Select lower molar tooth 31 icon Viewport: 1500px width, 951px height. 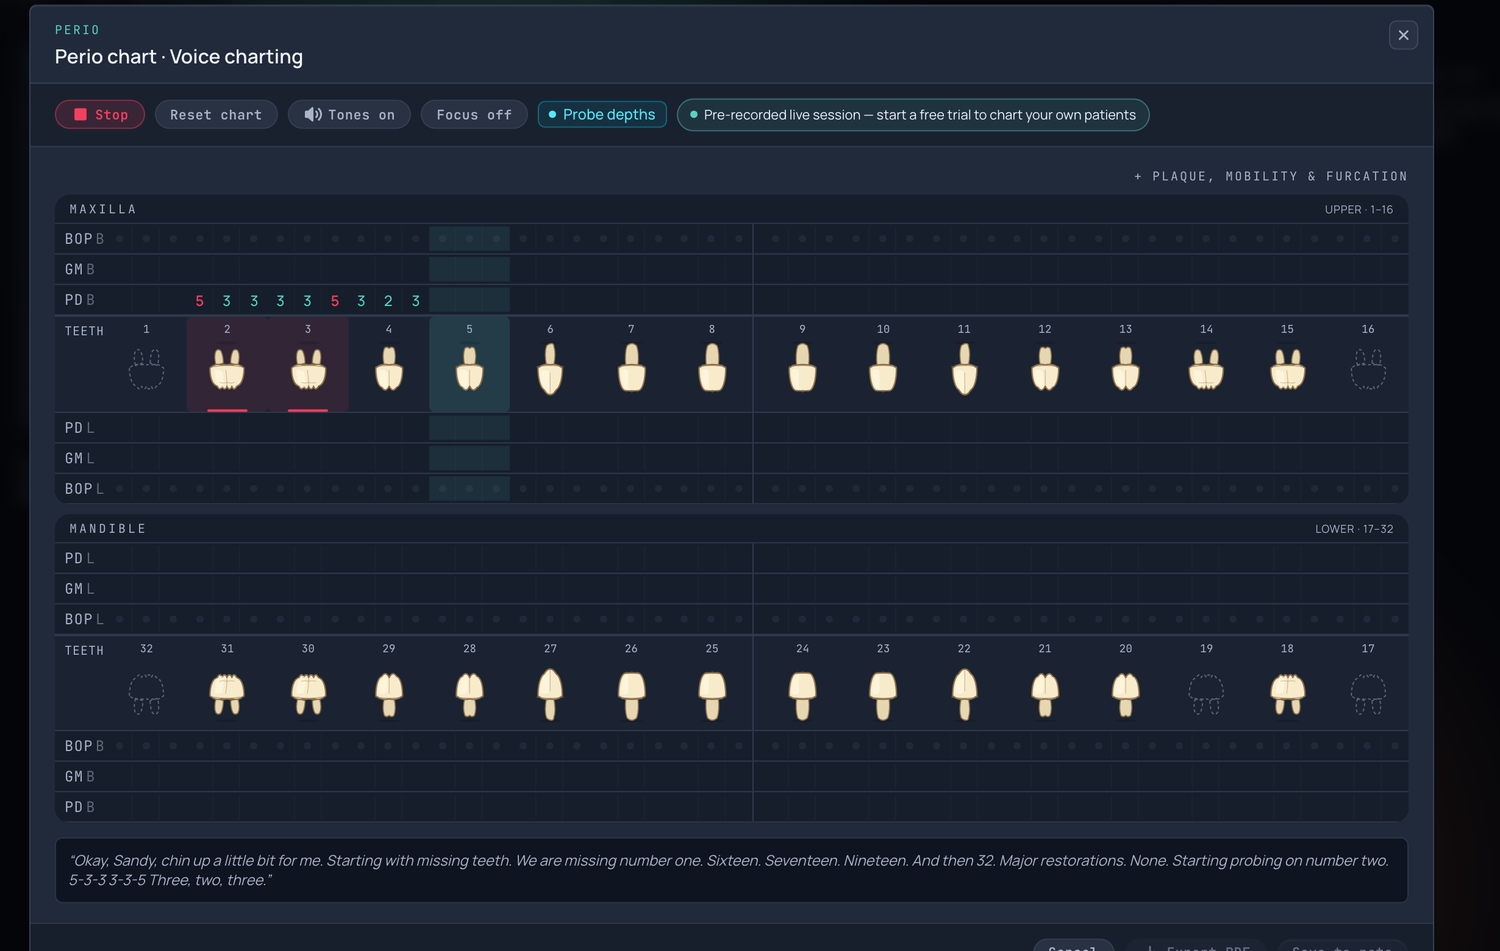pyautogui.click(x=227, y=694)
